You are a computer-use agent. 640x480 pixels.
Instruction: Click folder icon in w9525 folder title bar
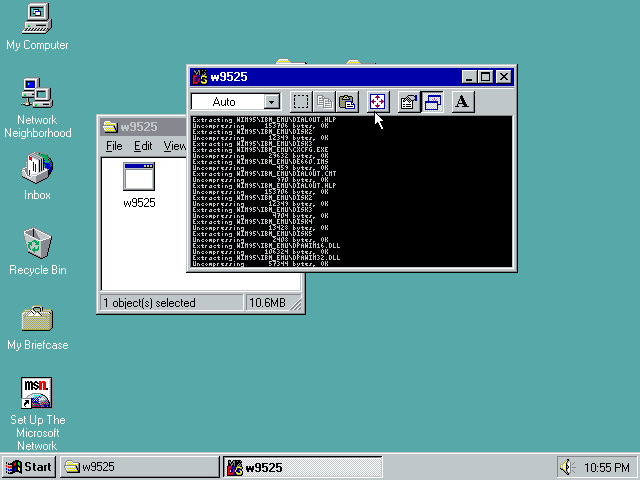110,127
